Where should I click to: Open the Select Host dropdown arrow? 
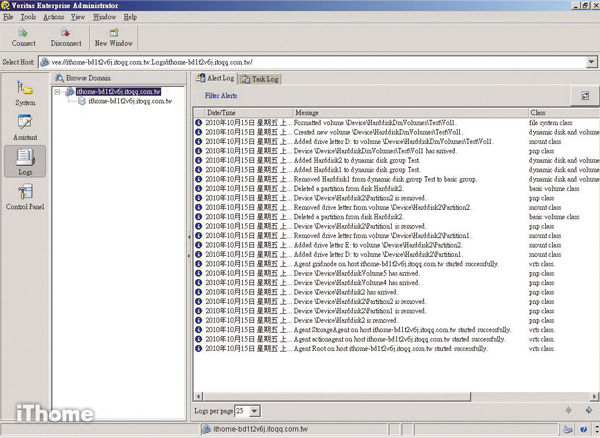tap(589, 62)
